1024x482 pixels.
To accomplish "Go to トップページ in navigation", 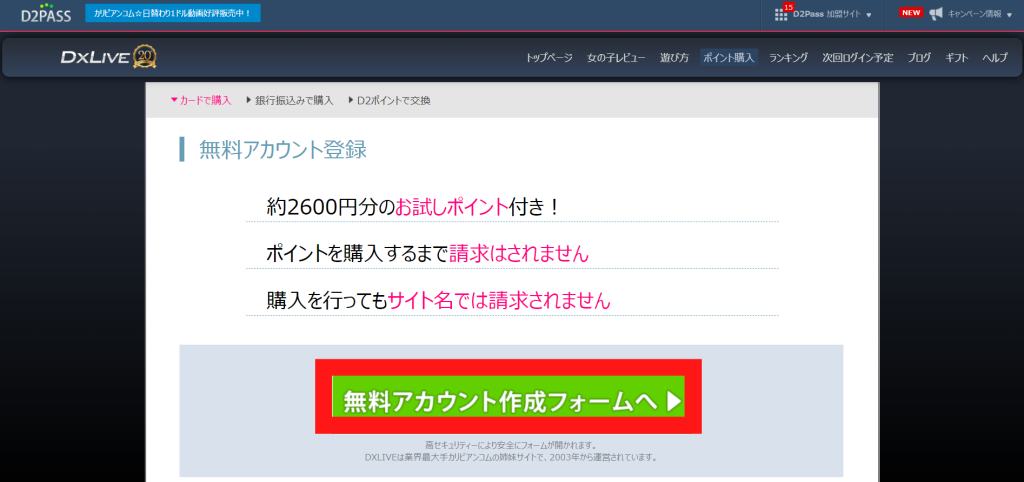I will point(549,58).
